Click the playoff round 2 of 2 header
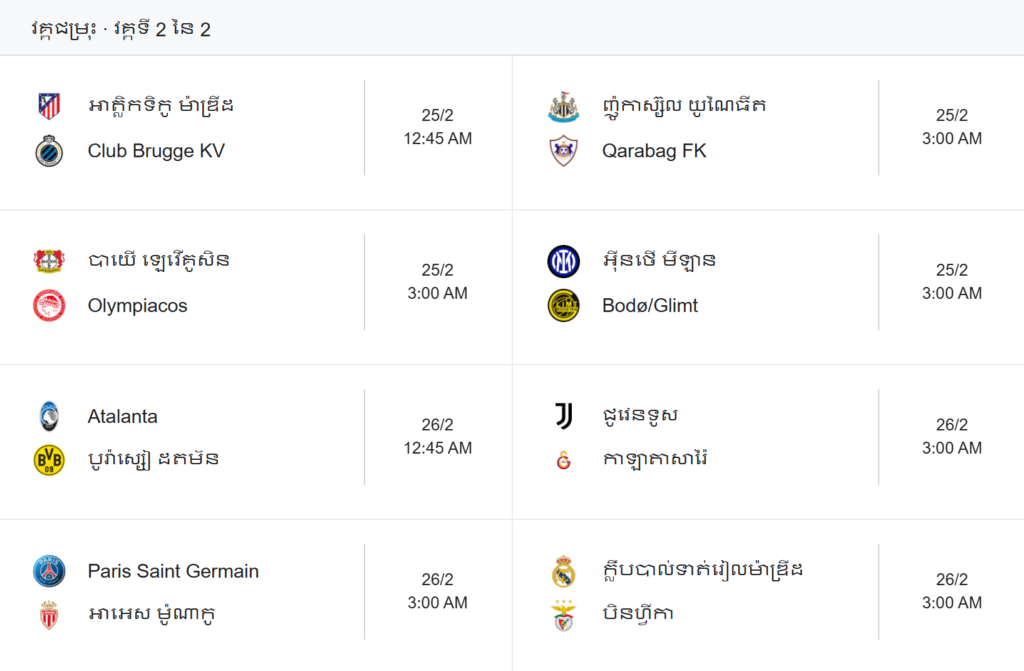The height and width of the screenshot is (671, 1024). tap(121, 29)
